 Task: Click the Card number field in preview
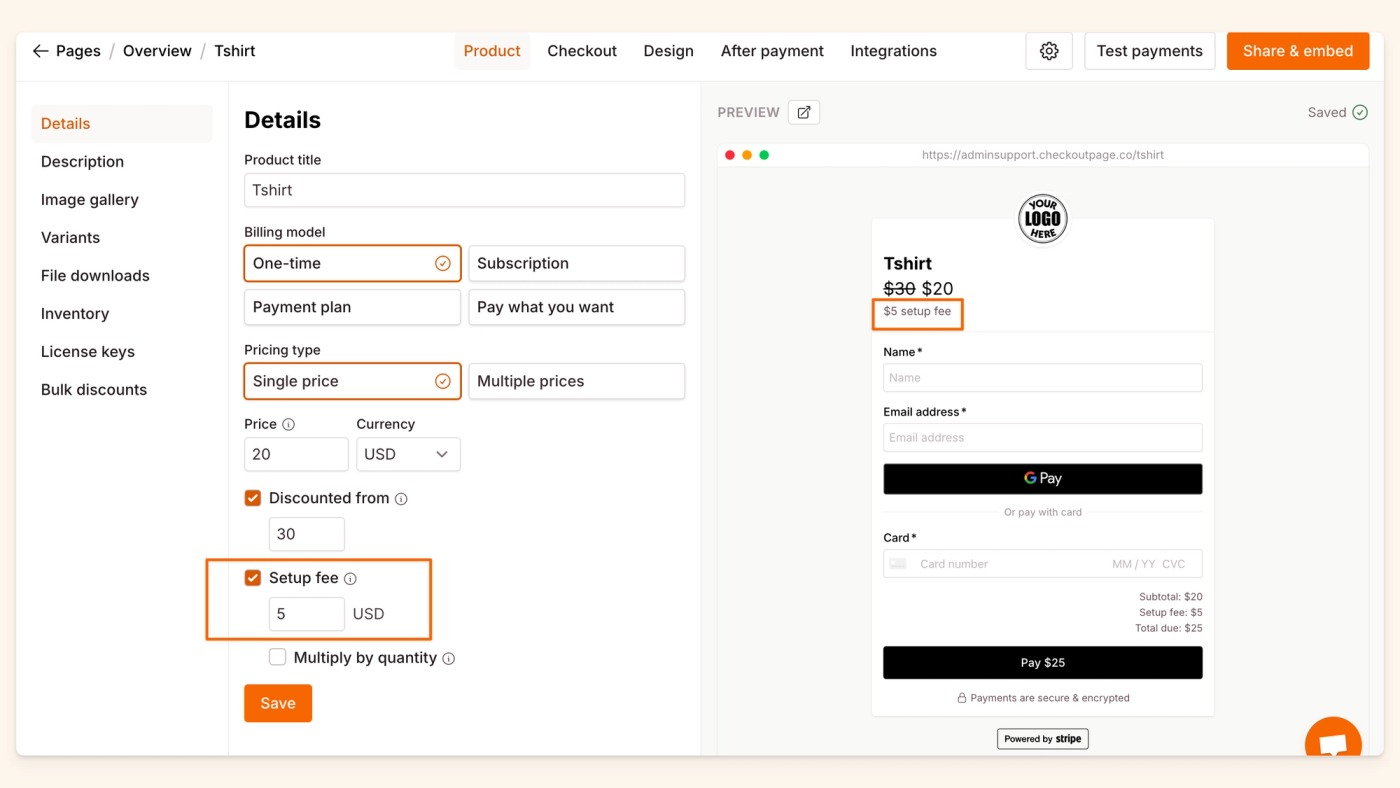click(1043, 564)
